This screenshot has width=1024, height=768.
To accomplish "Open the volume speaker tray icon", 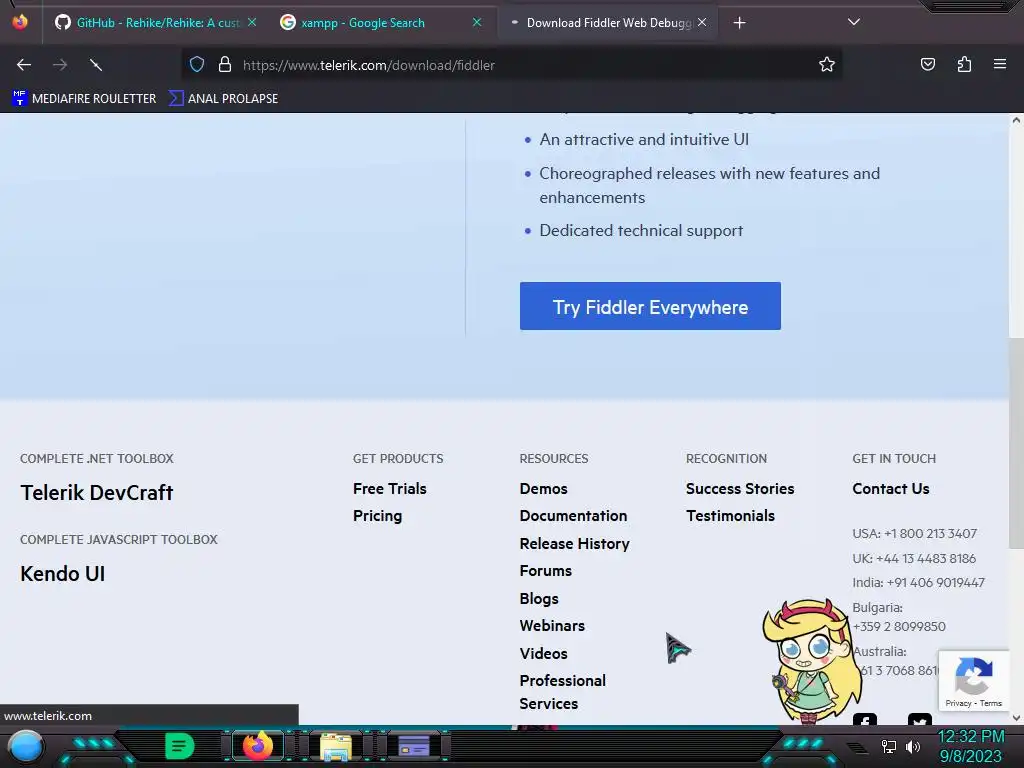I will coord(913,746).
